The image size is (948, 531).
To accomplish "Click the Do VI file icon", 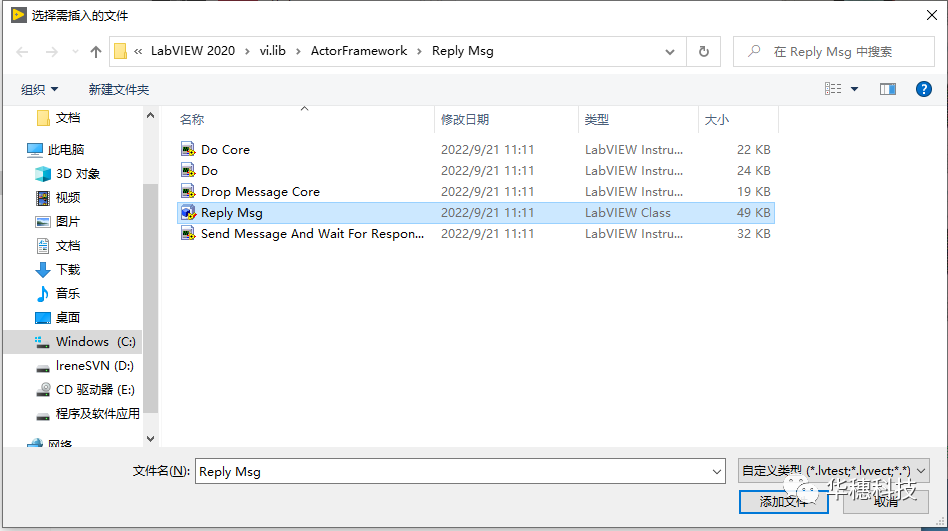I will click(188, 171).
